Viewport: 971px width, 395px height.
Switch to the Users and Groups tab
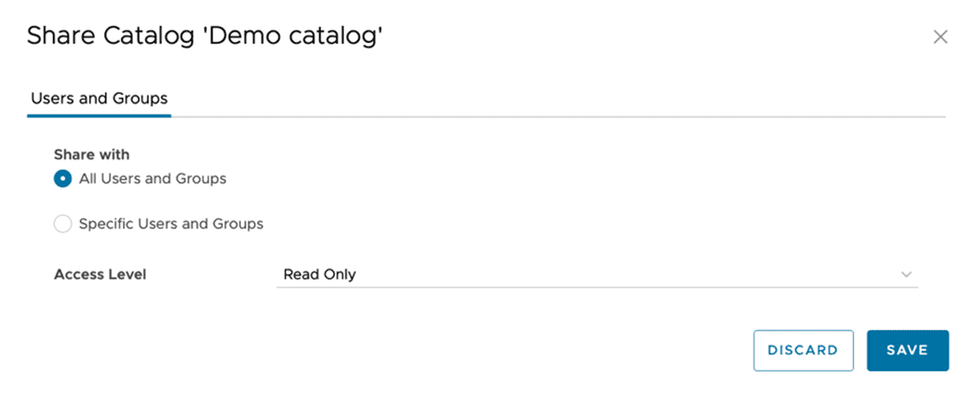tap(99, 98)
